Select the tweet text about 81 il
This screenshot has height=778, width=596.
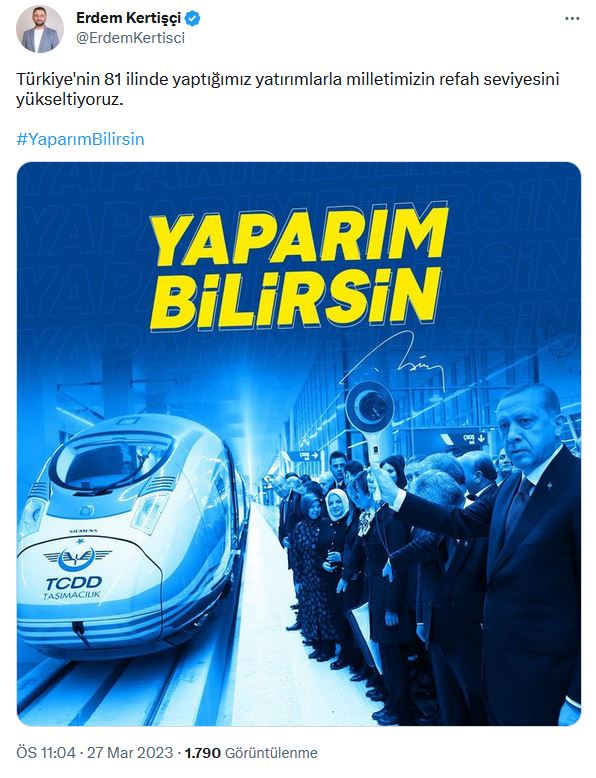(288, 89)
